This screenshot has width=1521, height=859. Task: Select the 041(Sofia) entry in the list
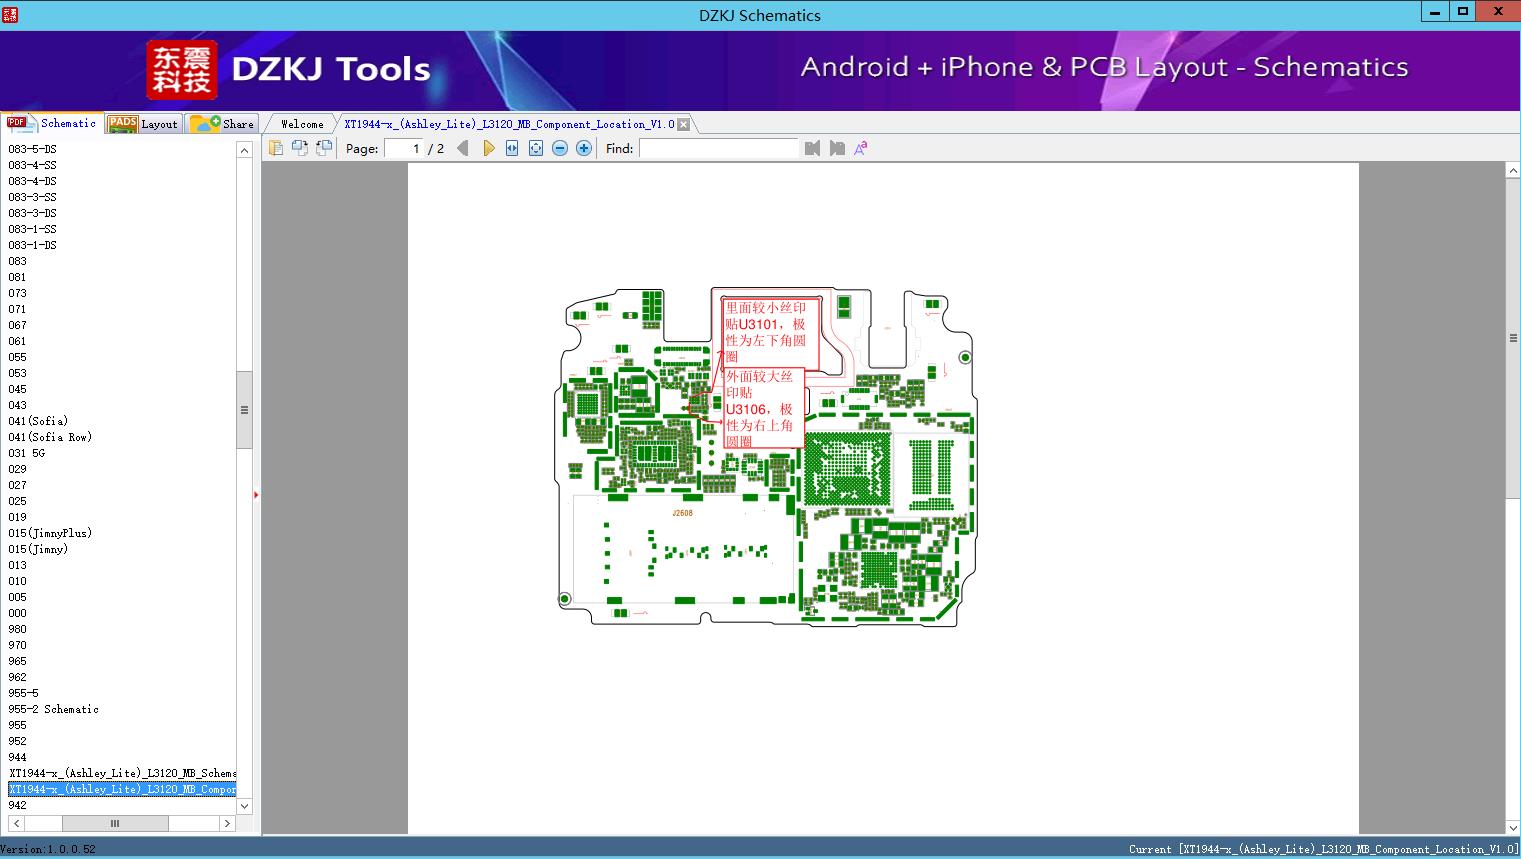tap(38, 421)
